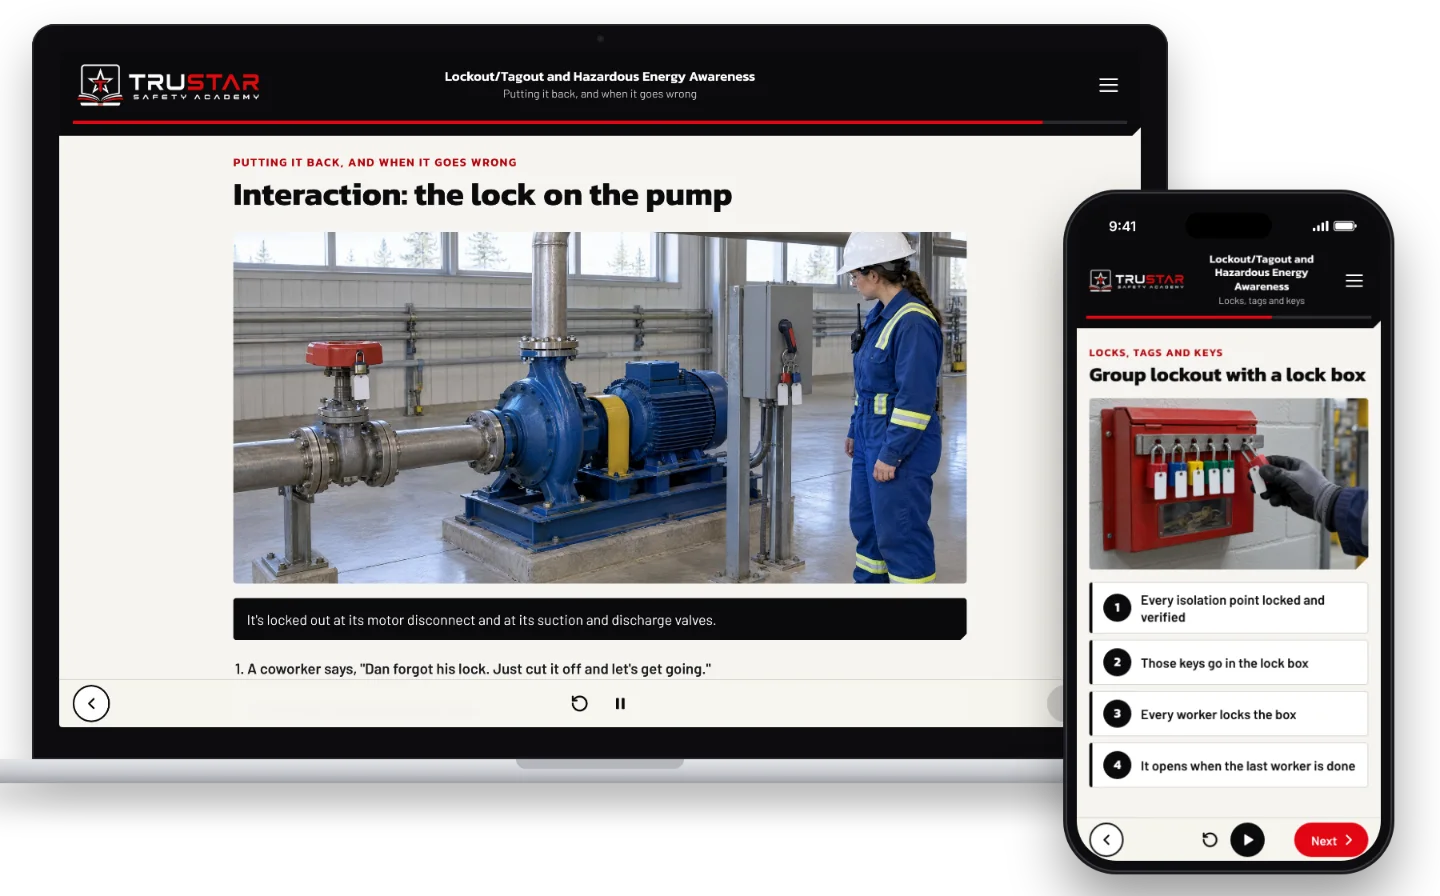Screen dimensions: 1440x896
Task: Go back using laptop's previous arrow button
Action: (91, 703)
